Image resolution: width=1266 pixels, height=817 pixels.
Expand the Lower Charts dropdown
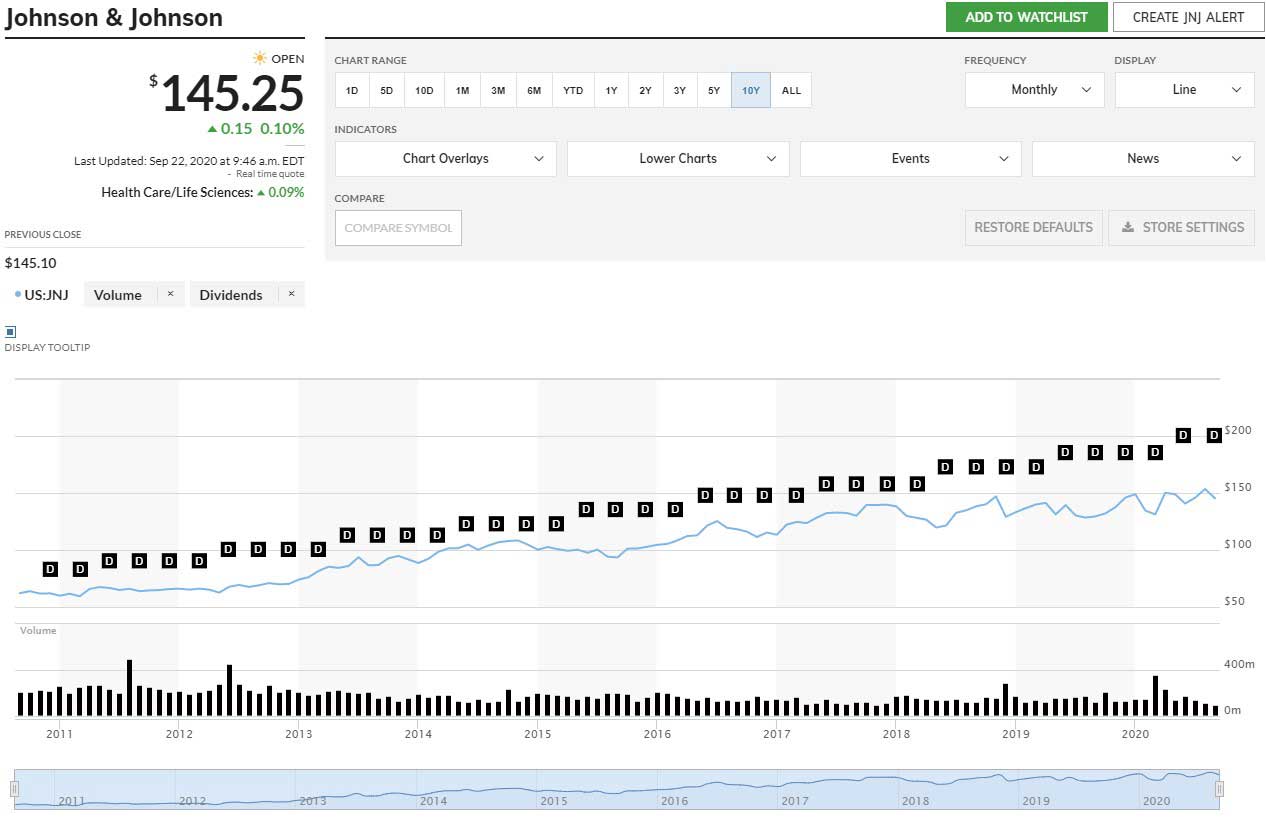[678, 159]
